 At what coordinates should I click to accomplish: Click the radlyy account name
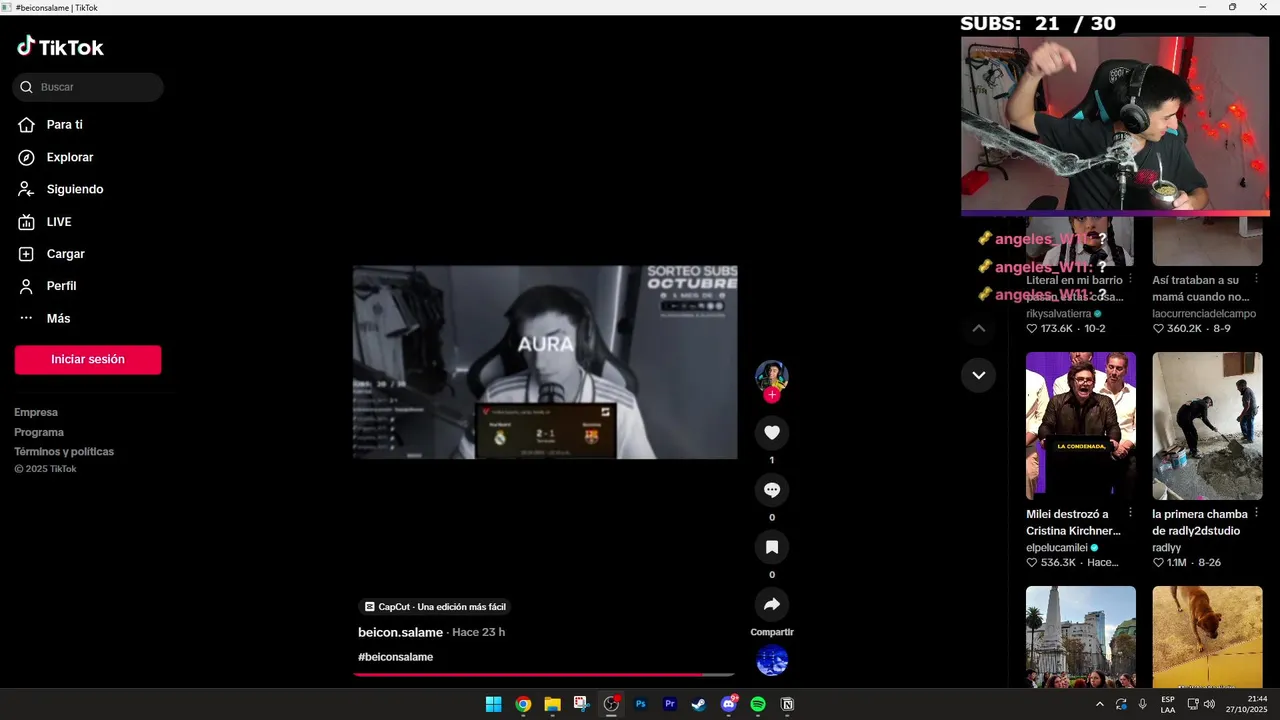pyautogui.click(x=1166, y=548)
